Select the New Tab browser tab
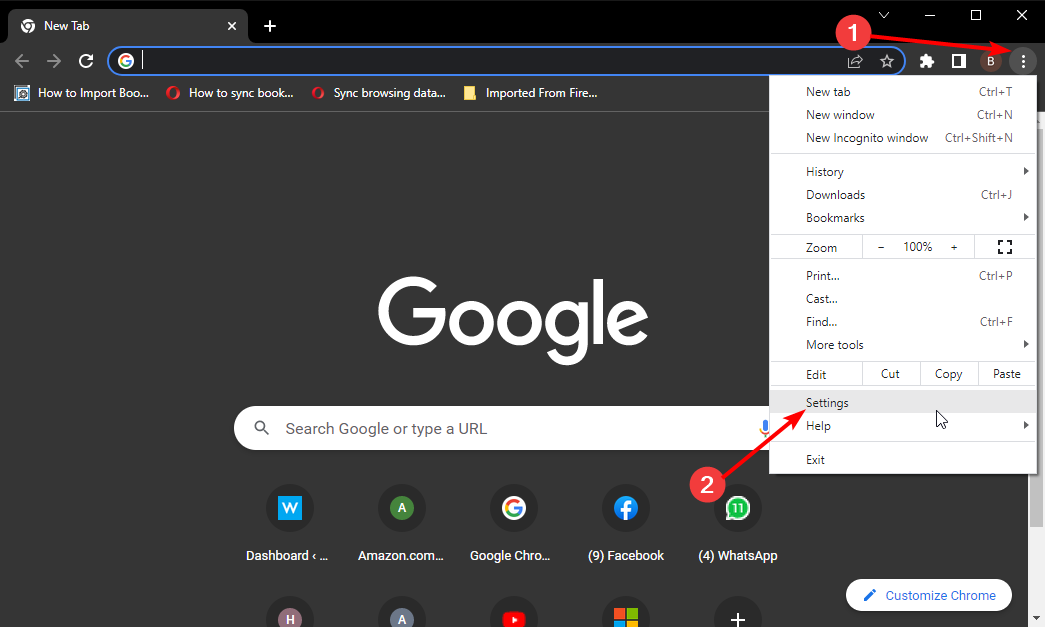Image resolution: width=1045 pixels, height=627 pixels. tap(128, 26)
